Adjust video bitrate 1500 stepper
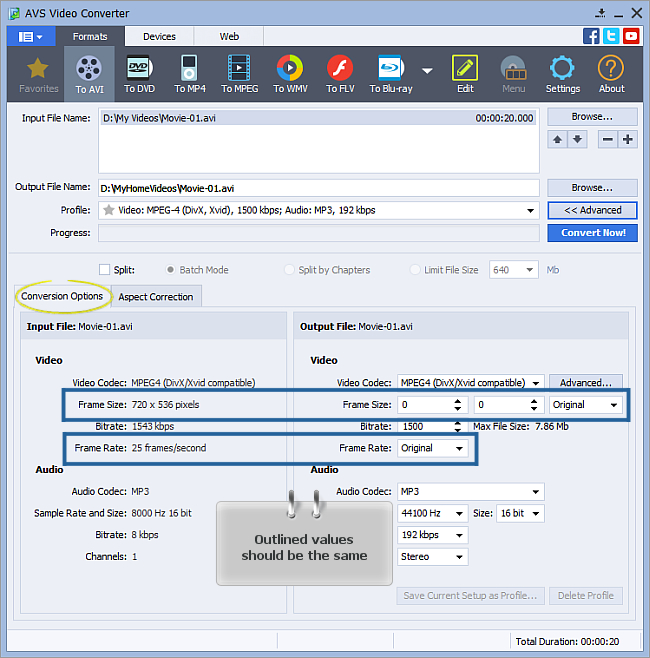Image resolution: width=650 pixels, height=658 pixels. coord(458,427)
